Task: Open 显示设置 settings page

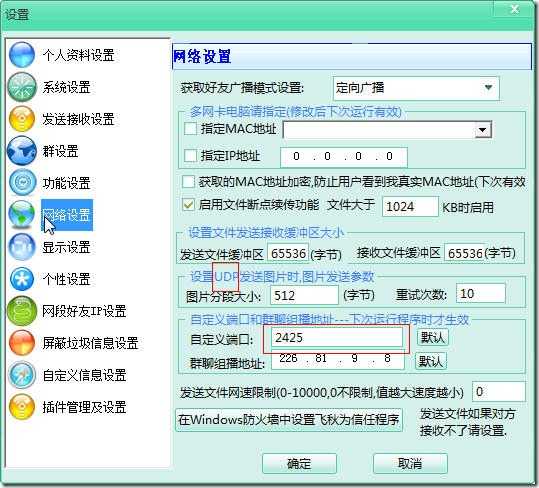Action: (x=66, y=247)
